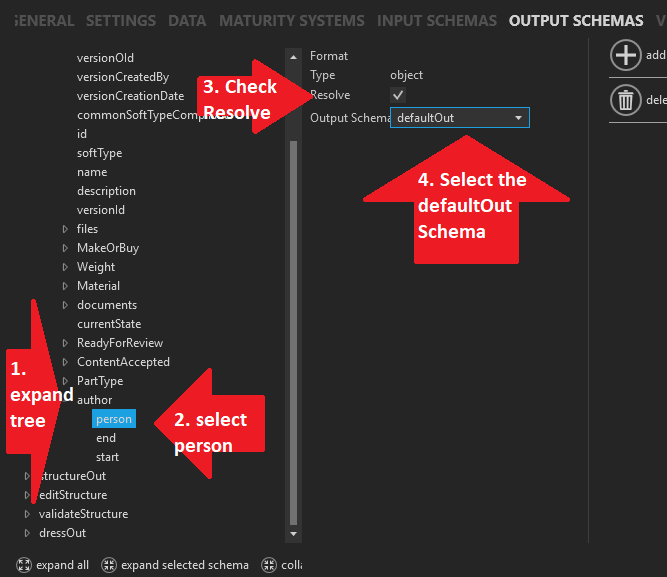Expand the documents node arrow
This screenshot has height=577, width=667.
(65, 305)
